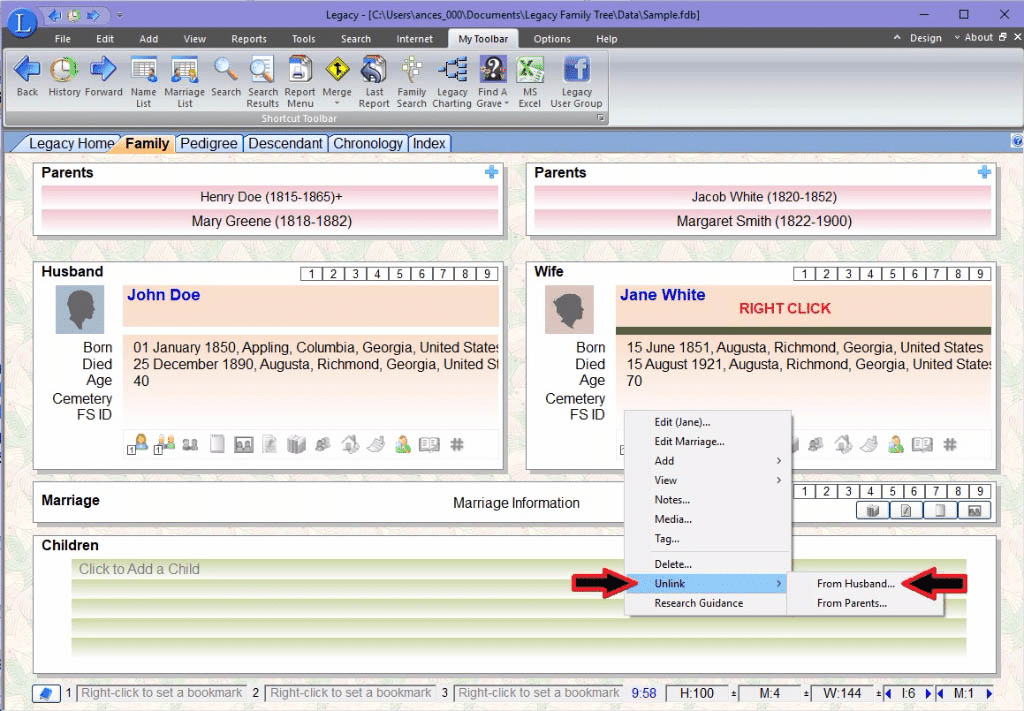Click the husband's silhouette photo thumbnail
Image resolution: width=1024 pixels, height=711 pixels.
(x=80, y=309)
